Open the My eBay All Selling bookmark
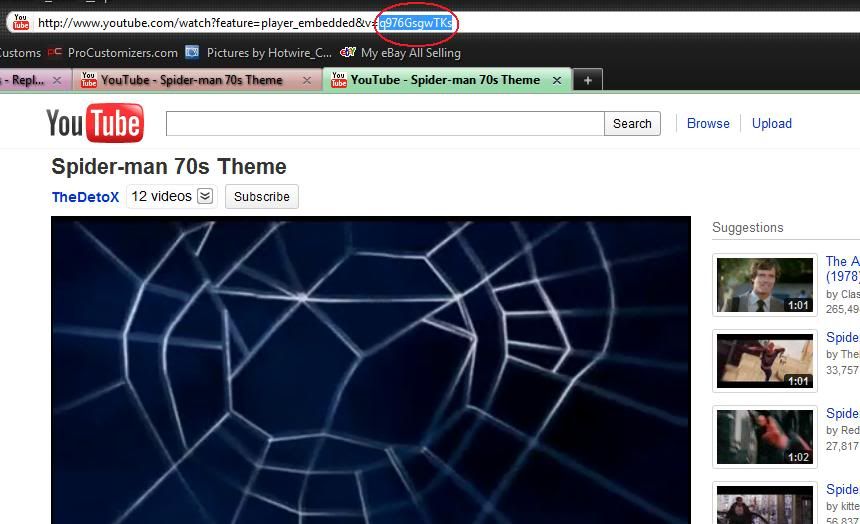 [410, 53]
